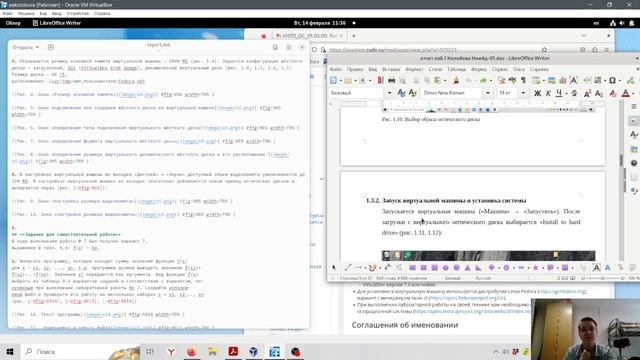Click Insert Image icon in Writer toolbar
640x360 pixels.
click(x=551, y=80)
